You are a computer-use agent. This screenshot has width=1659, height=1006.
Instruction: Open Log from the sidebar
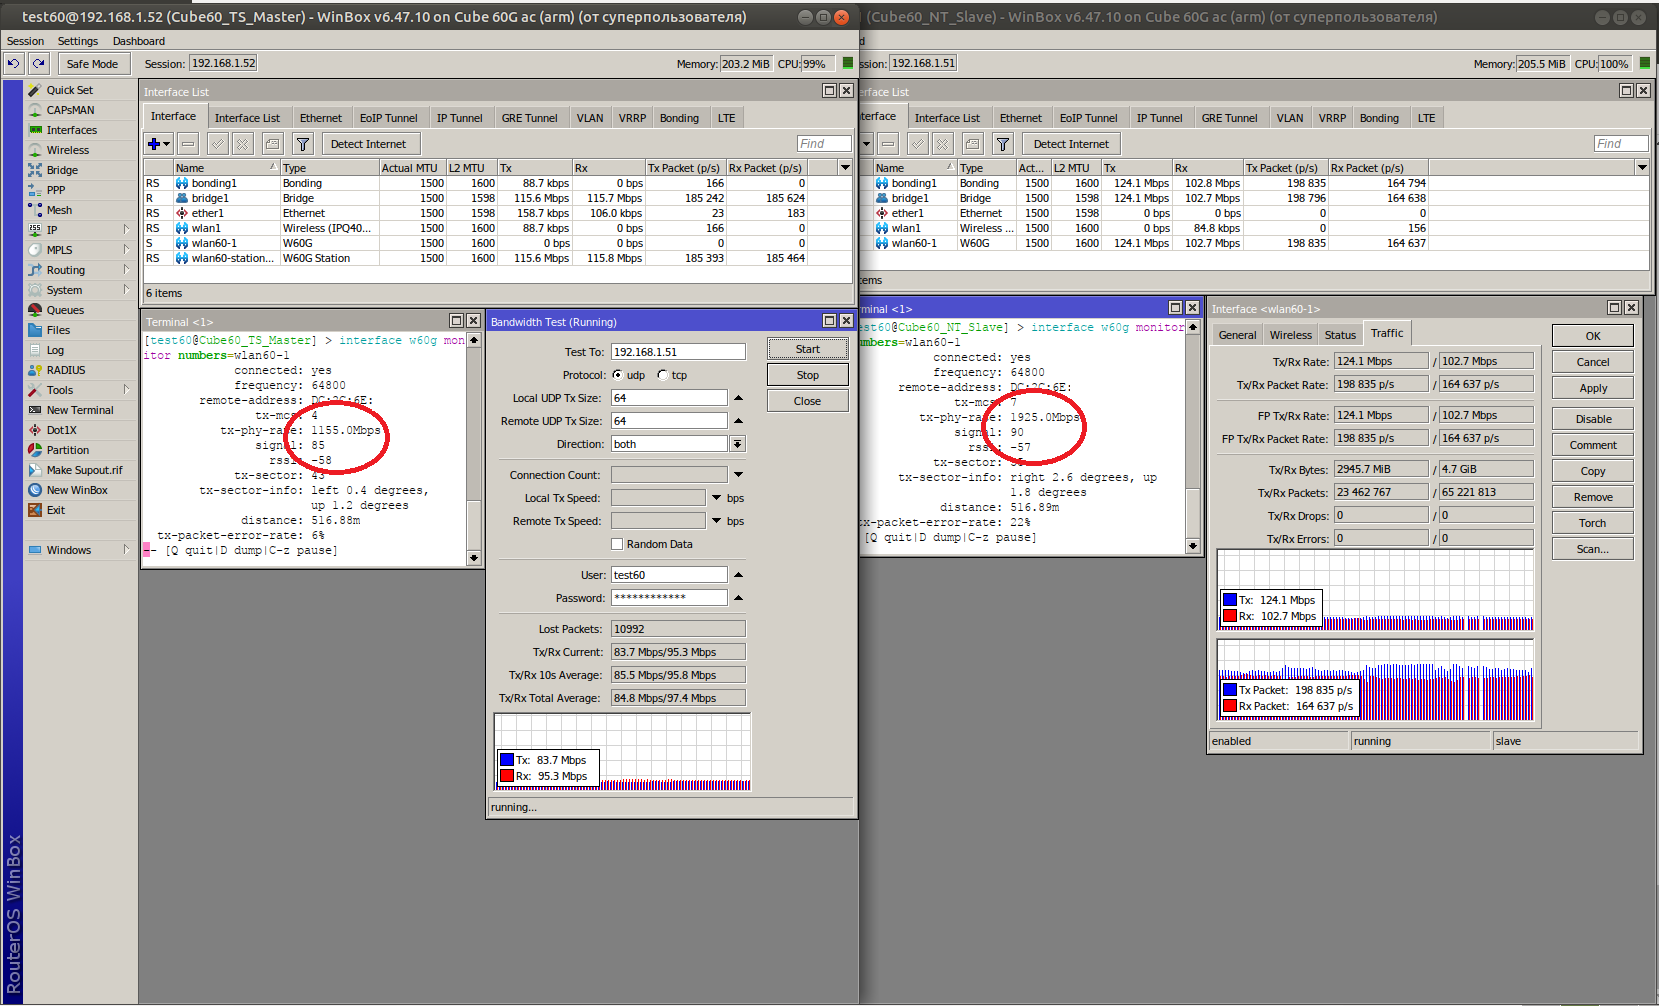click(55, 350)
